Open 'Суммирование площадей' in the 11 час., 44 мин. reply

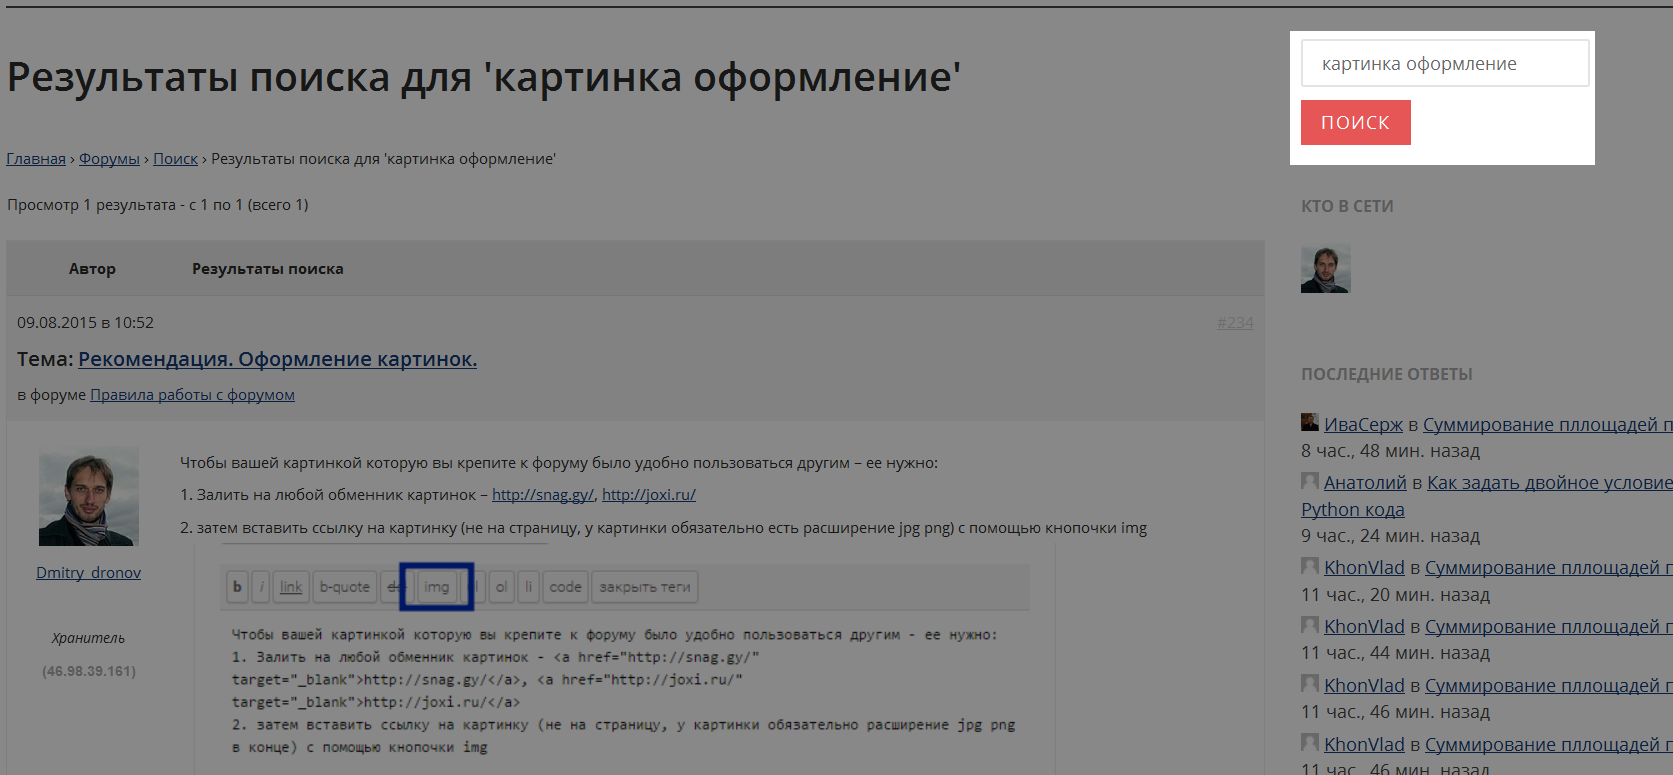click(x=1549, y=627)
